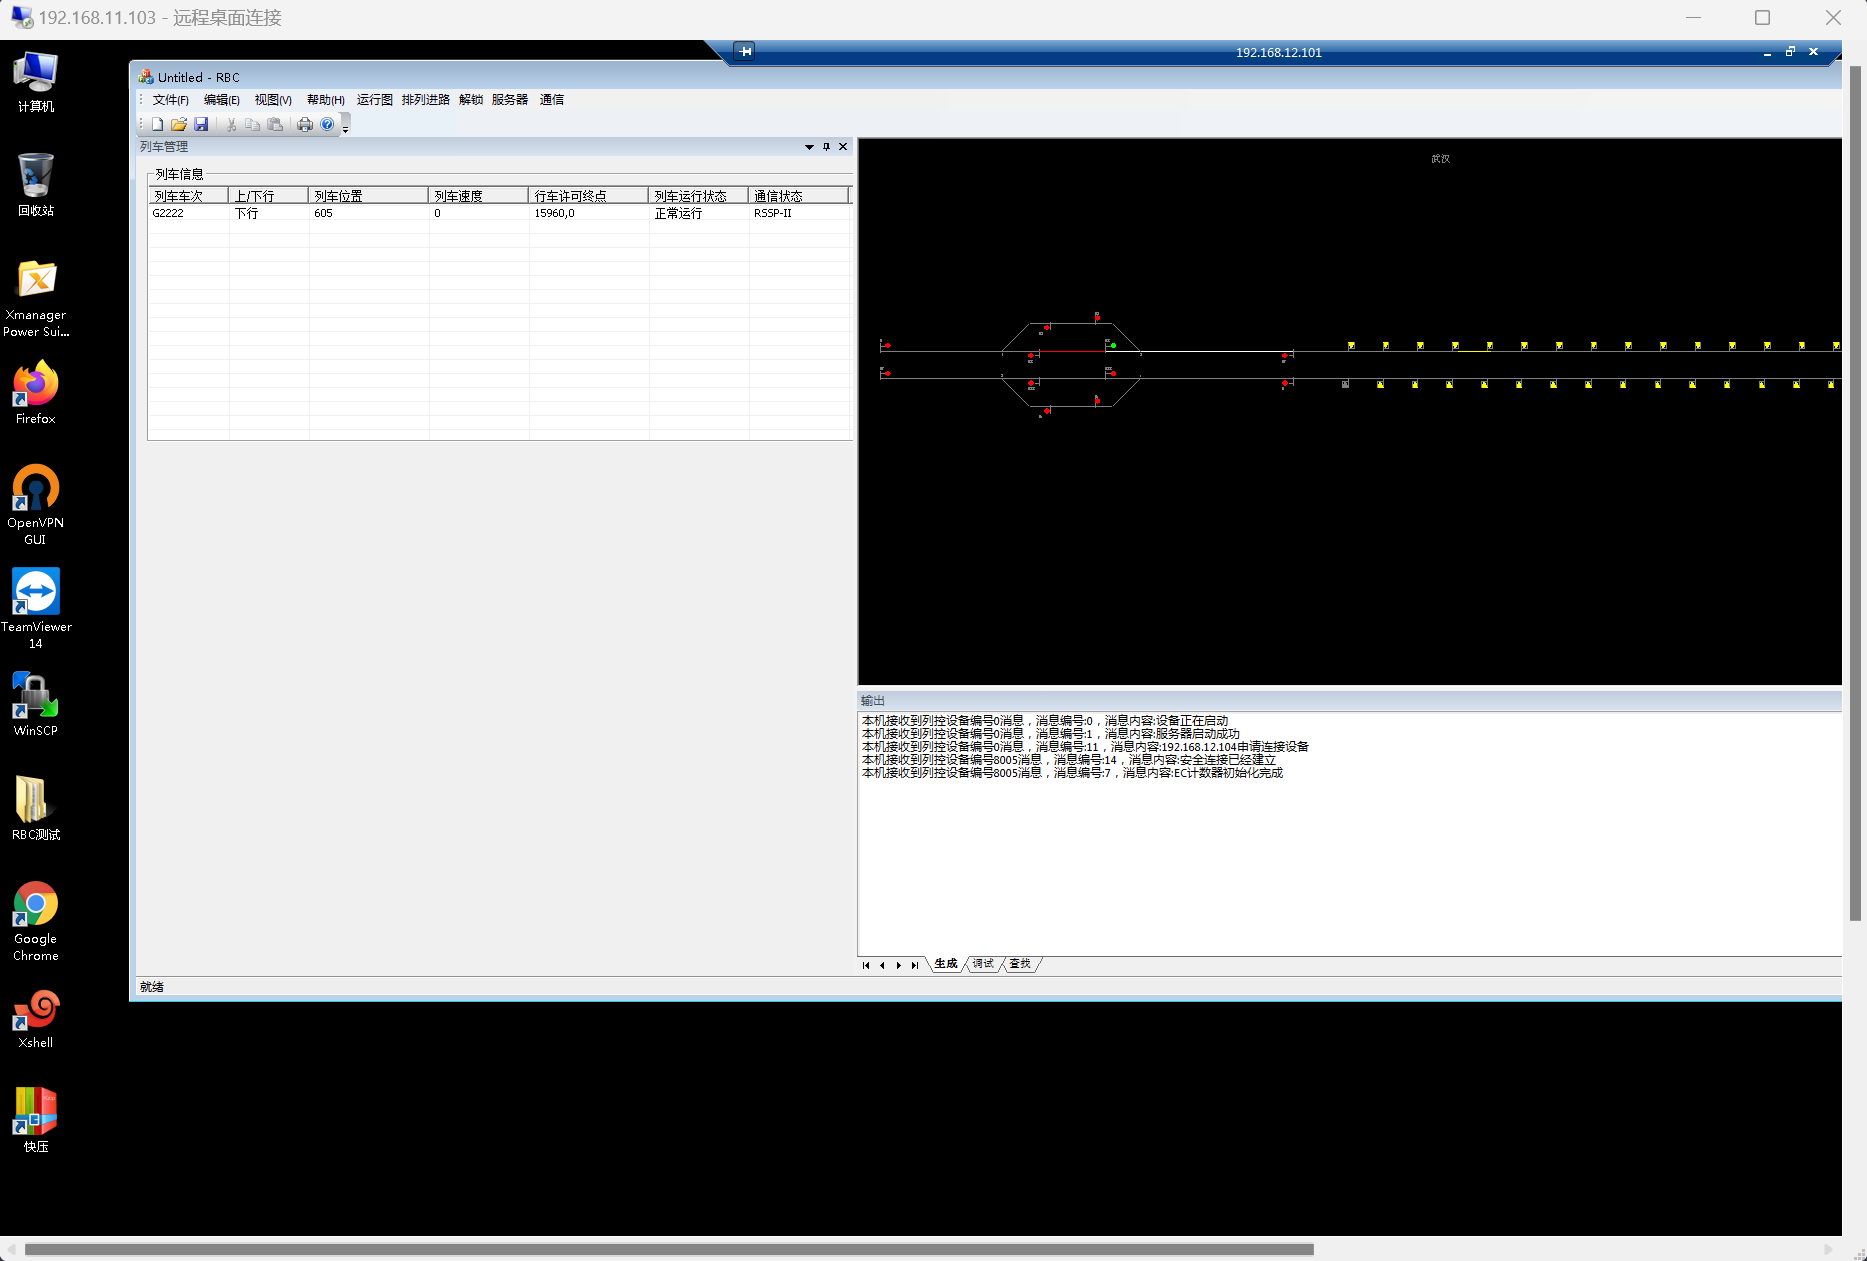Open the 计算机 desktop icon
This screenshot has height=1261, width=1867.
(x=36, y=82)
